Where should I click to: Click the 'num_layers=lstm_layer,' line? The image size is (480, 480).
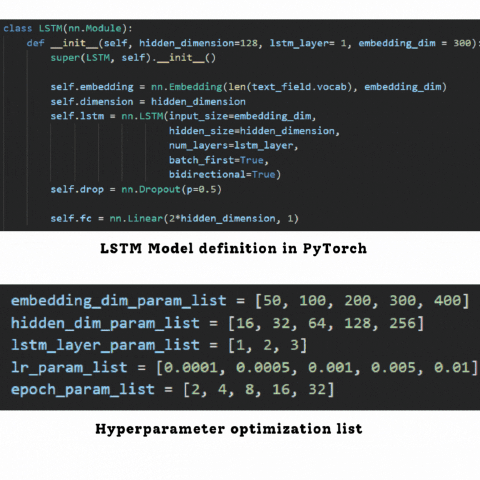pyautogui.click(x=233, y=145)
